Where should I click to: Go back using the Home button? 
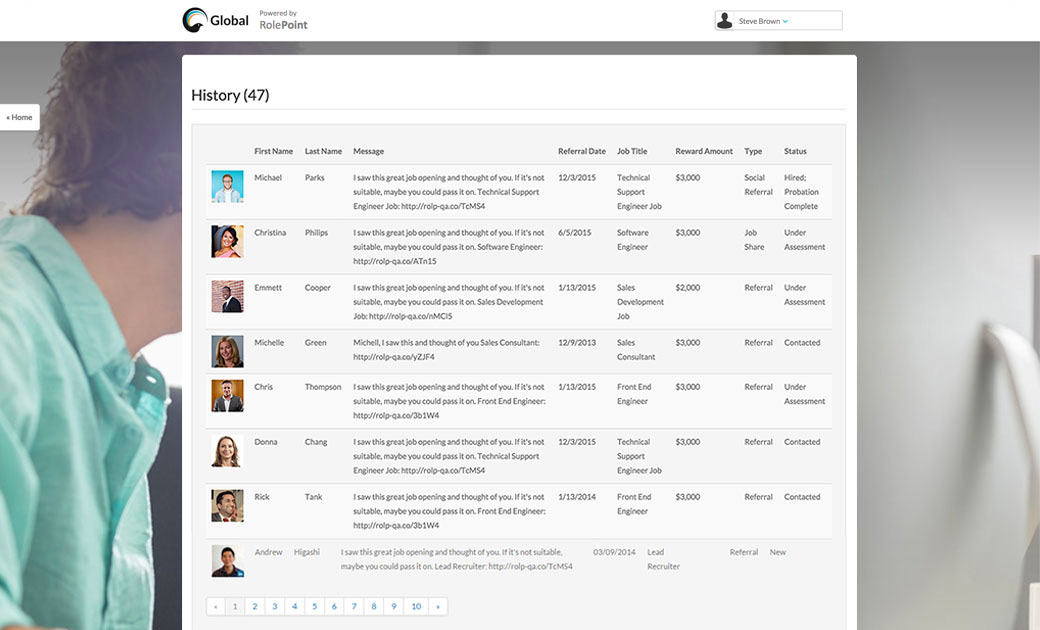pyautogui.click(x=19, y=118)
